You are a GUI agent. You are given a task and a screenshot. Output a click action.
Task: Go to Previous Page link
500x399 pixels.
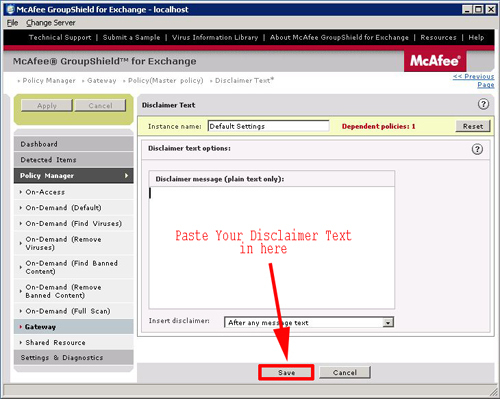(x=474, y=80)
